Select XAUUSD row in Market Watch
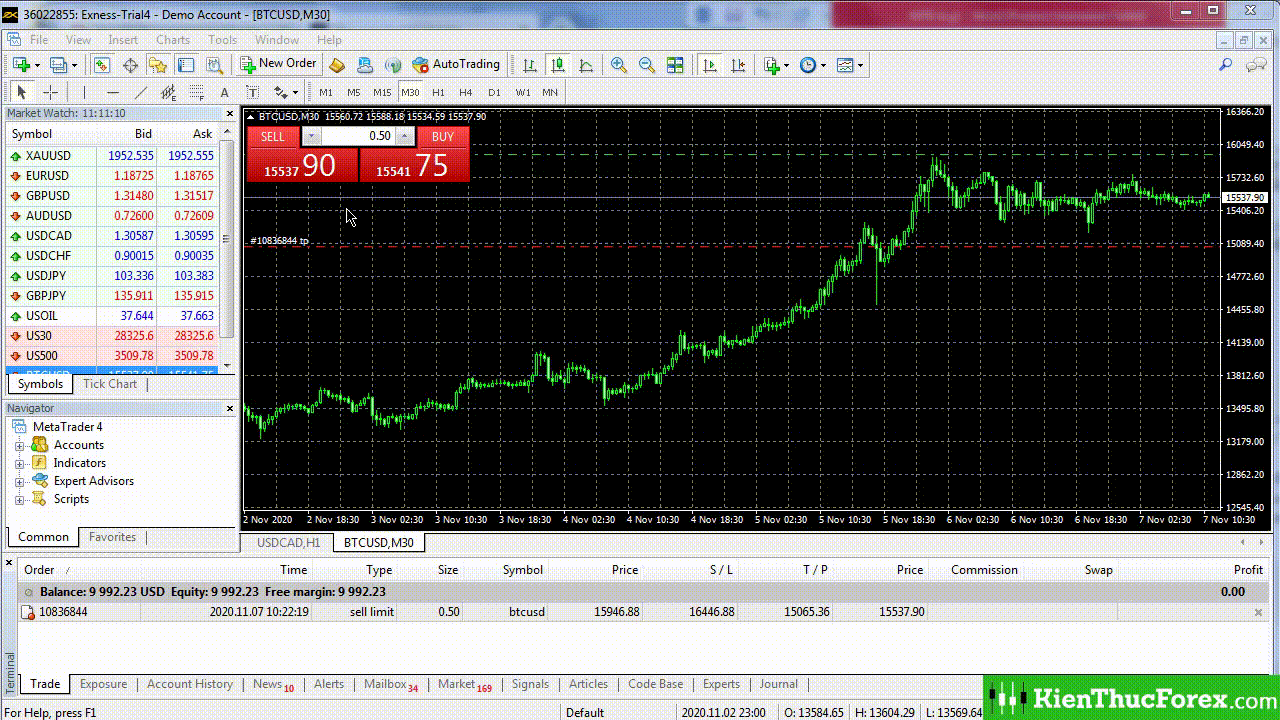 click(112, 155)
